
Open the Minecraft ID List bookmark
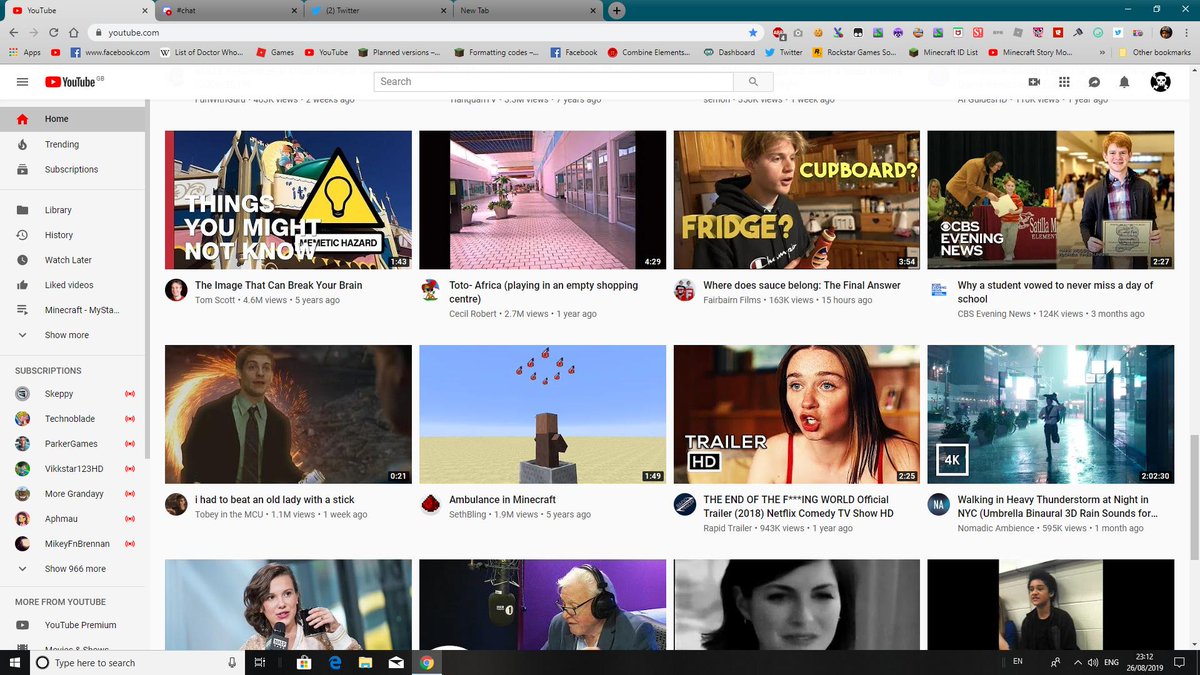tap(943, 52)
